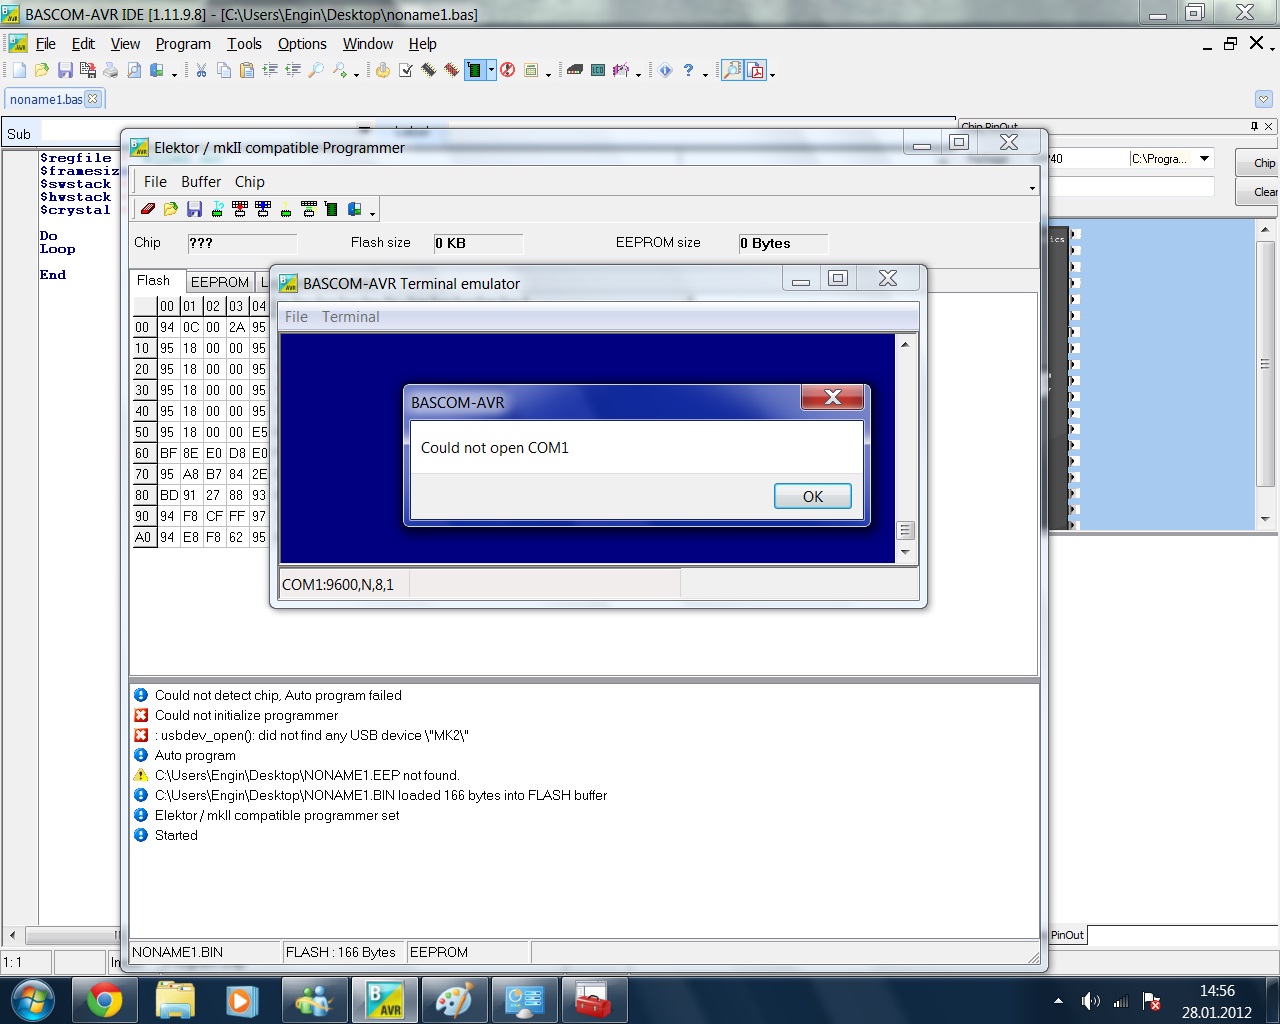
Task: Click the Identify chip icon in programmer toolbar
Action: (x=217, y=209)
